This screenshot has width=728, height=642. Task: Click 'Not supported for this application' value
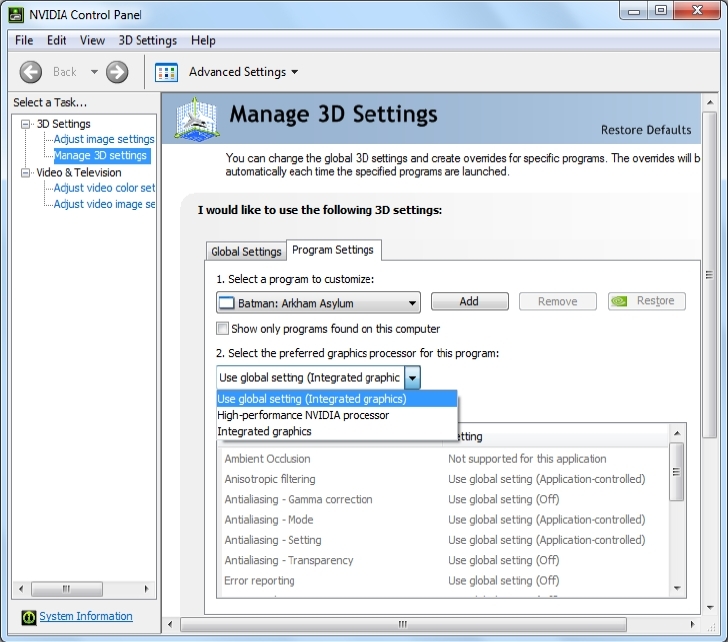point(527,459)
